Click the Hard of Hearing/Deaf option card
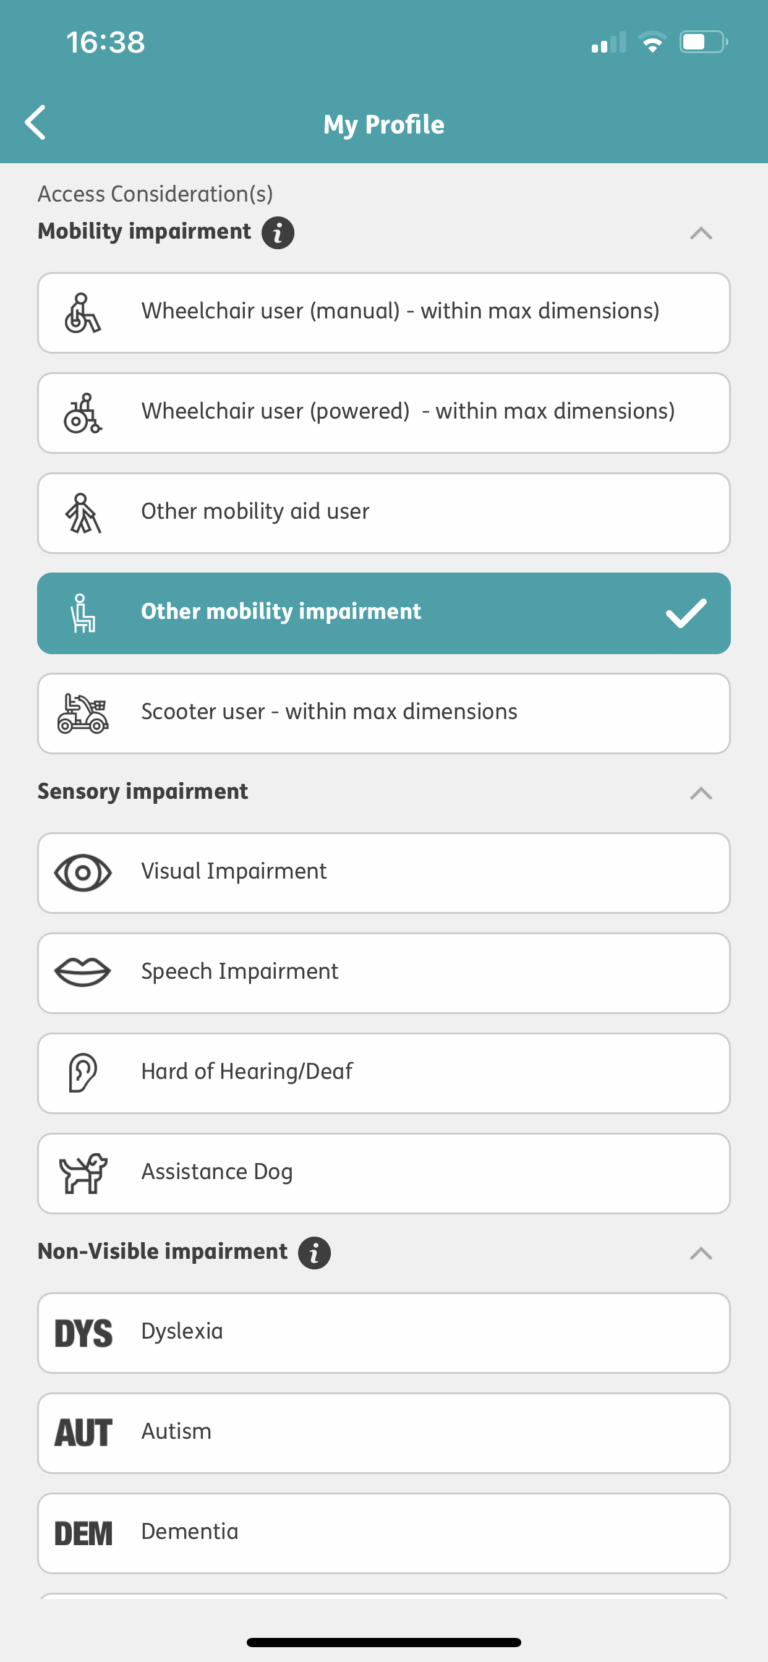The width and height of the screenshot is (768, 1662). coord(384,1072)
